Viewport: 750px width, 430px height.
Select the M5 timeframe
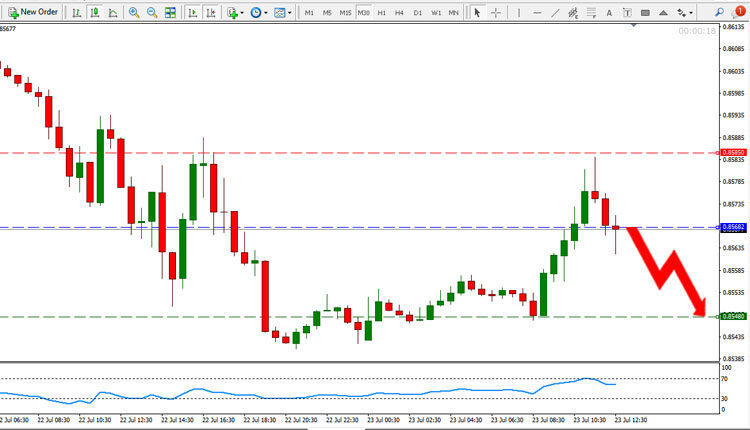[x=327, y=13]
